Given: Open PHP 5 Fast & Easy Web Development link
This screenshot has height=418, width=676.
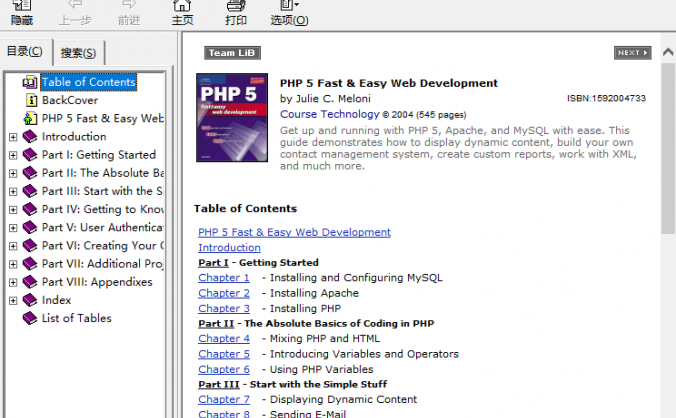Looking at the screenshot, I should pyautogui.click(x=294, y=232).
